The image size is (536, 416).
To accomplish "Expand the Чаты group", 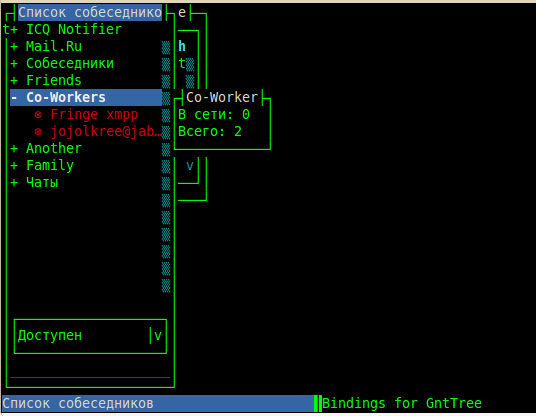I will coord(14,183).
